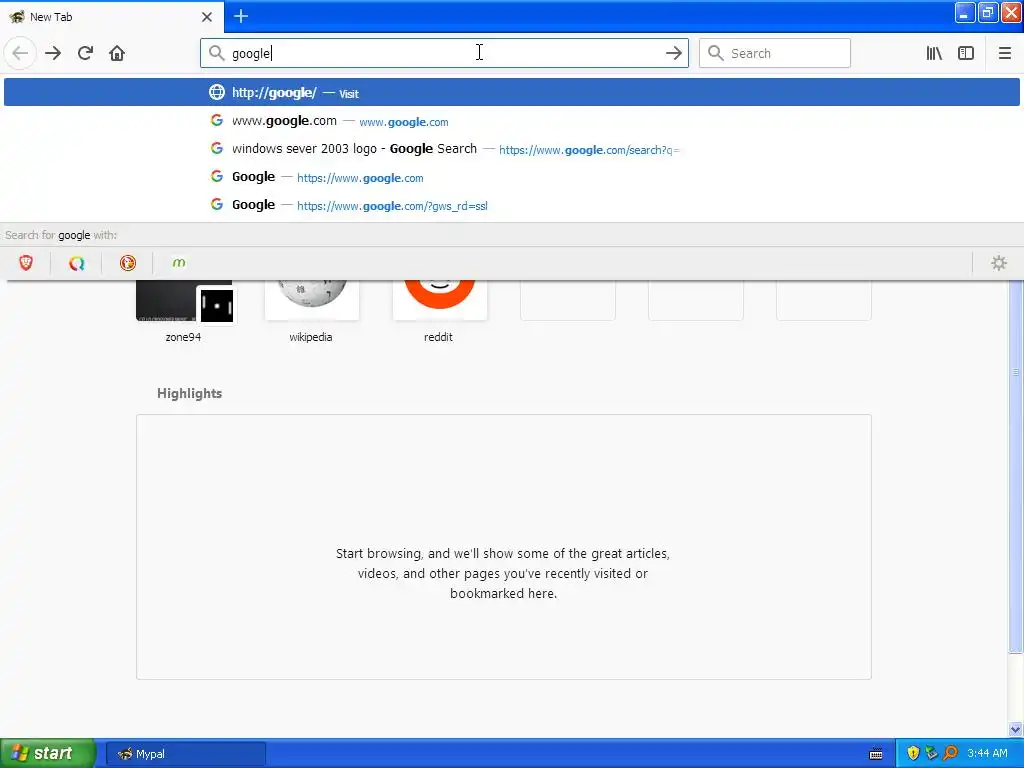Select the Google gws_rd=ssl suggestion
Viewport: 1024px width, 768px height.
click(x=511, y=205)
